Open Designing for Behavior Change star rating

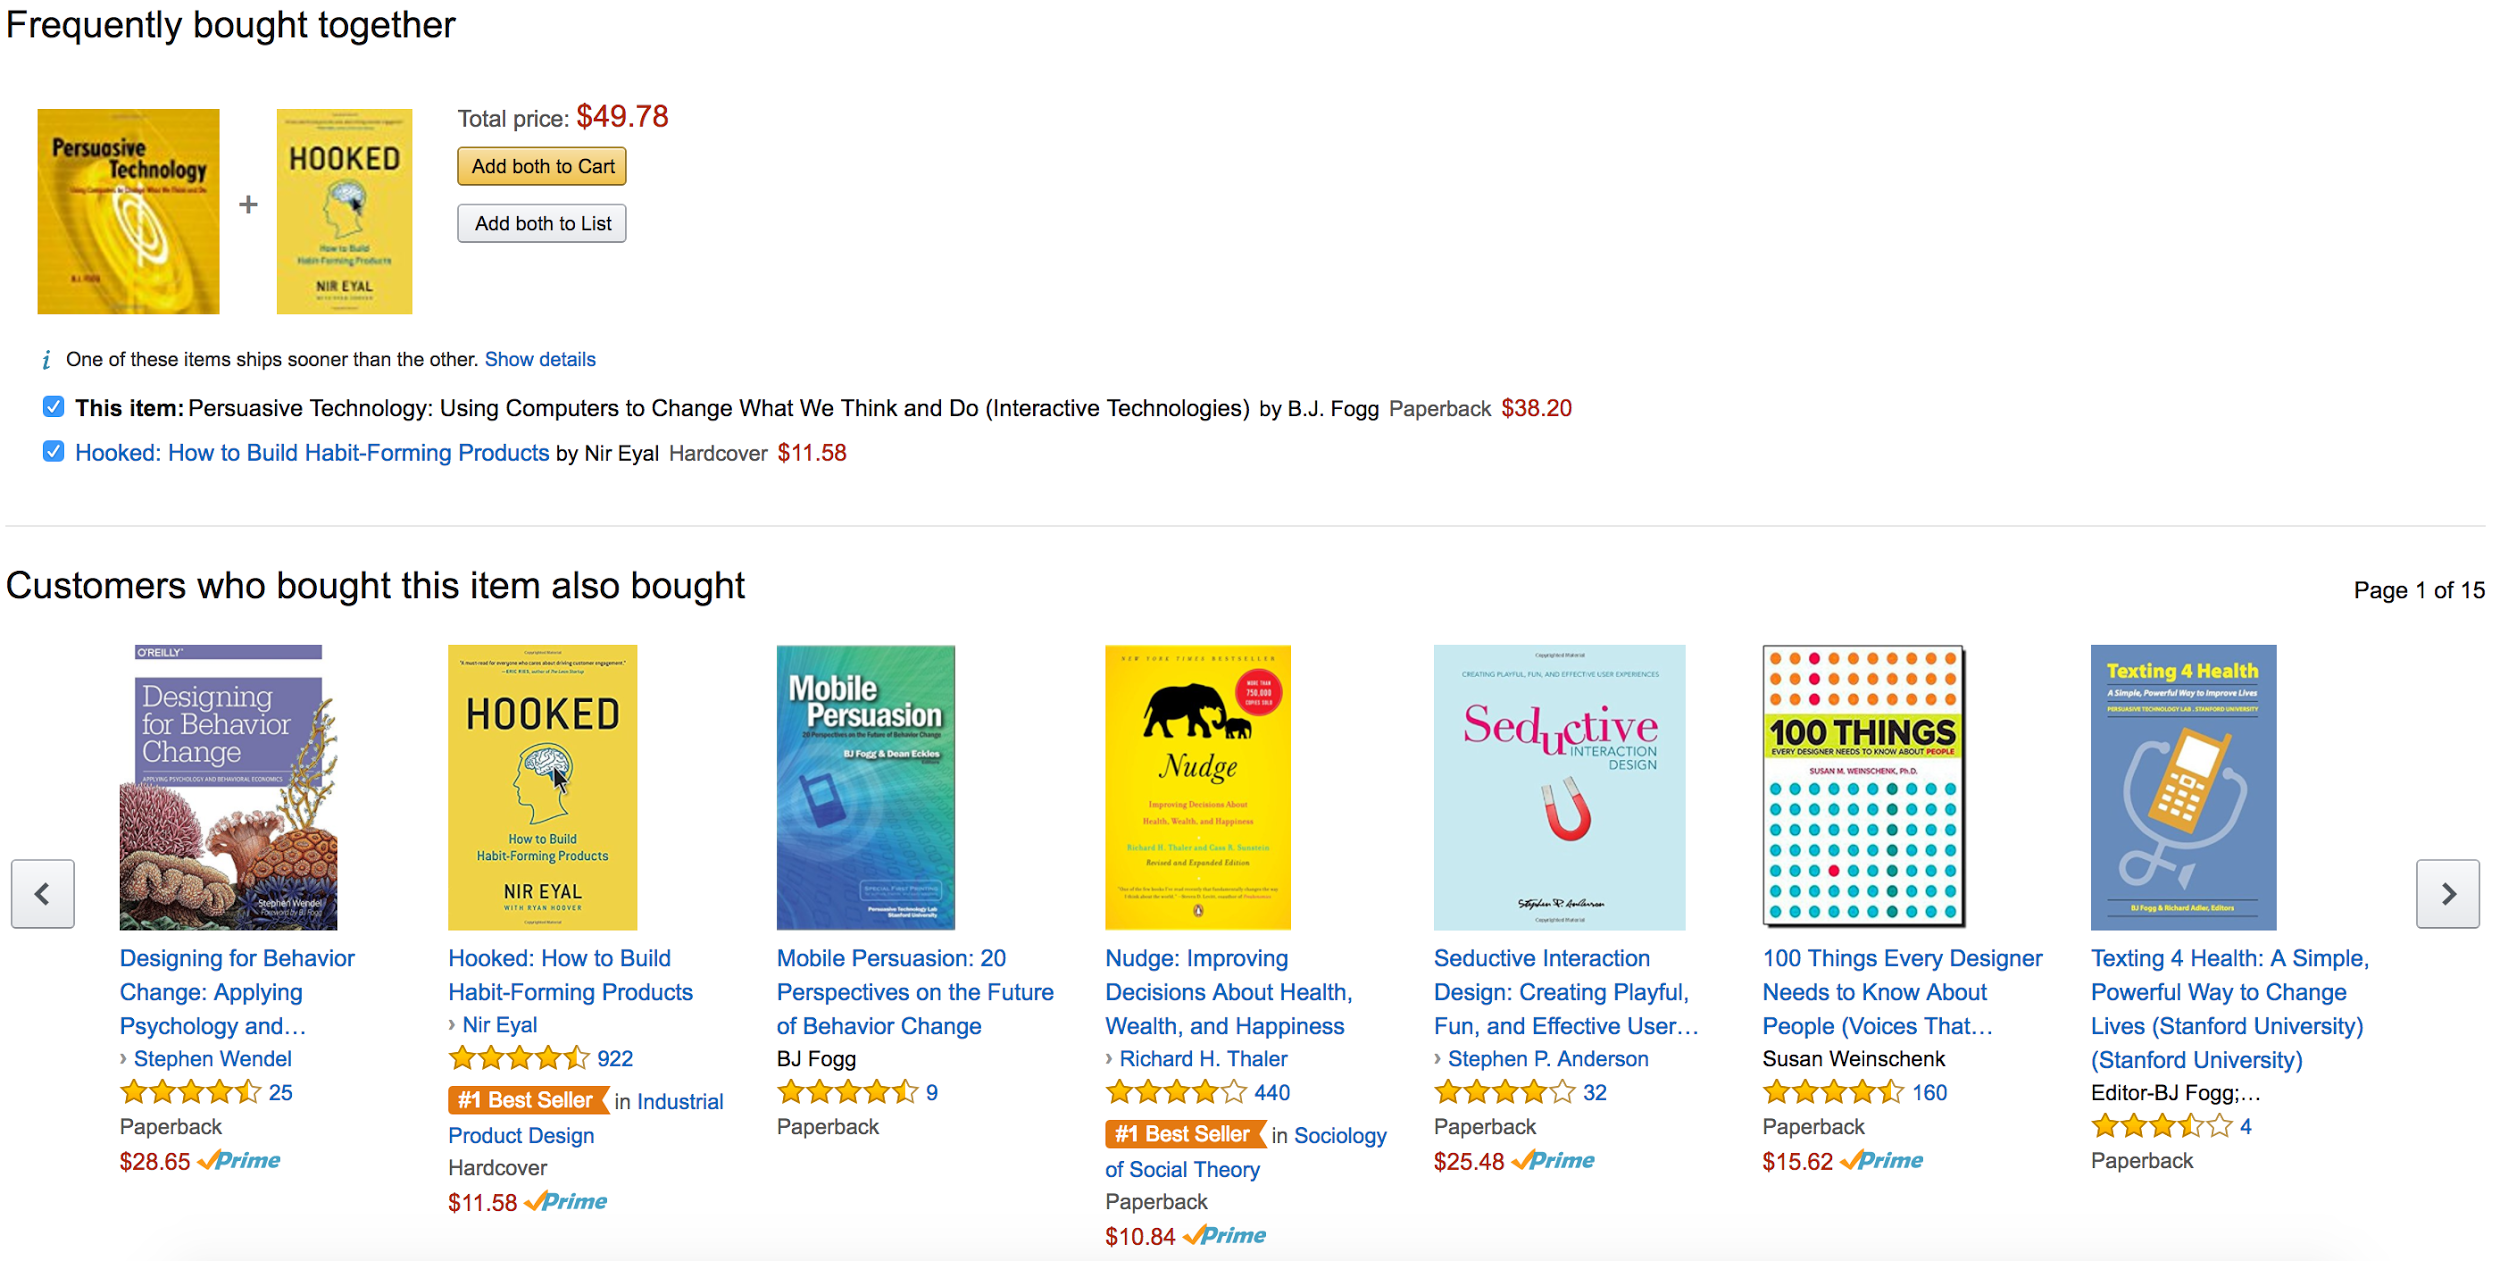[x=190, y=1092]
